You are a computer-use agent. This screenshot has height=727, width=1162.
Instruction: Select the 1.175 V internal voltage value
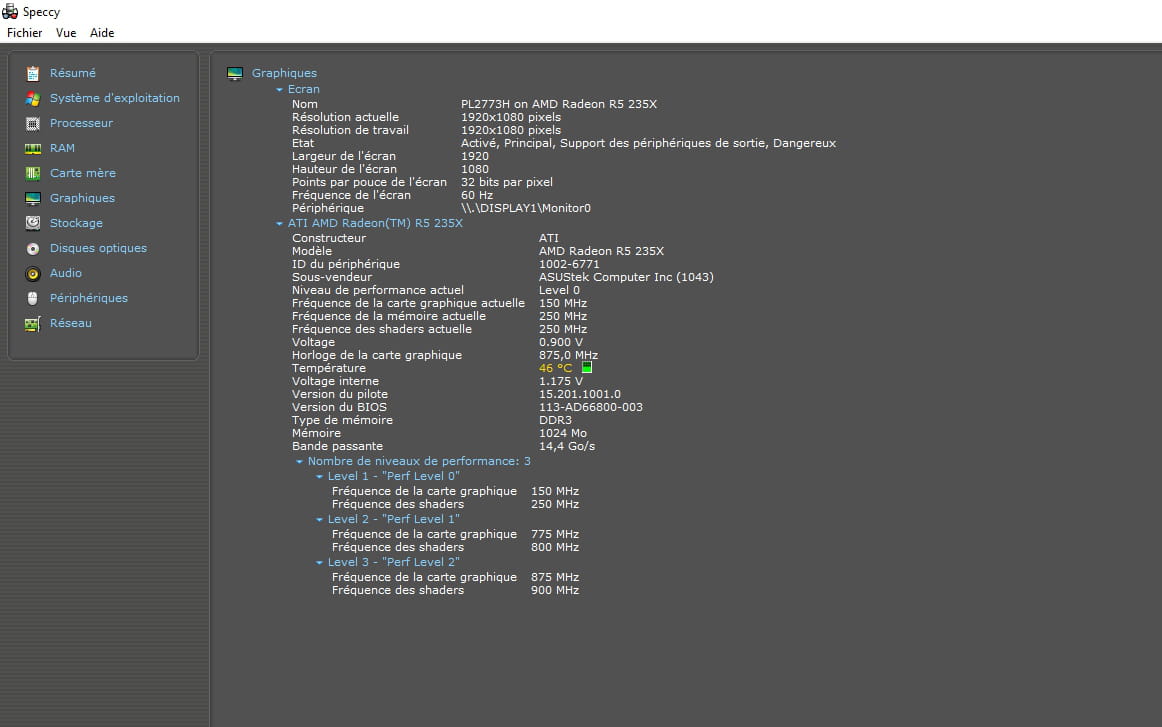coord(561,382)
